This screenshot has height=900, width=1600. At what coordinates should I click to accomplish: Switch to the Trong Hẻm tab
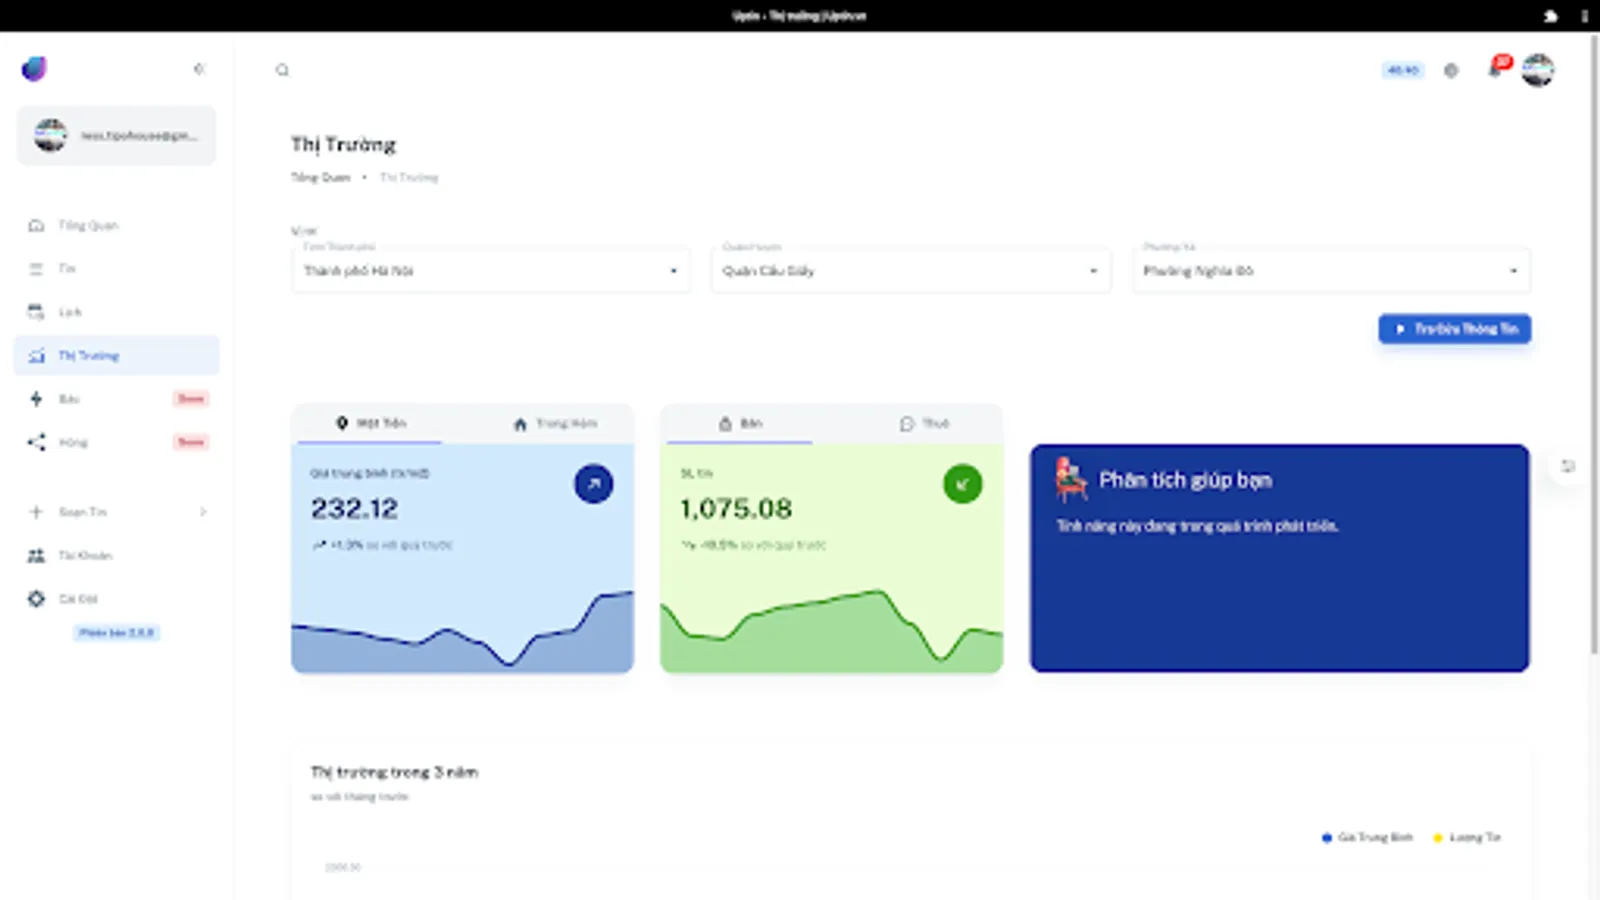pyautogui.click(x=555, y=424)
